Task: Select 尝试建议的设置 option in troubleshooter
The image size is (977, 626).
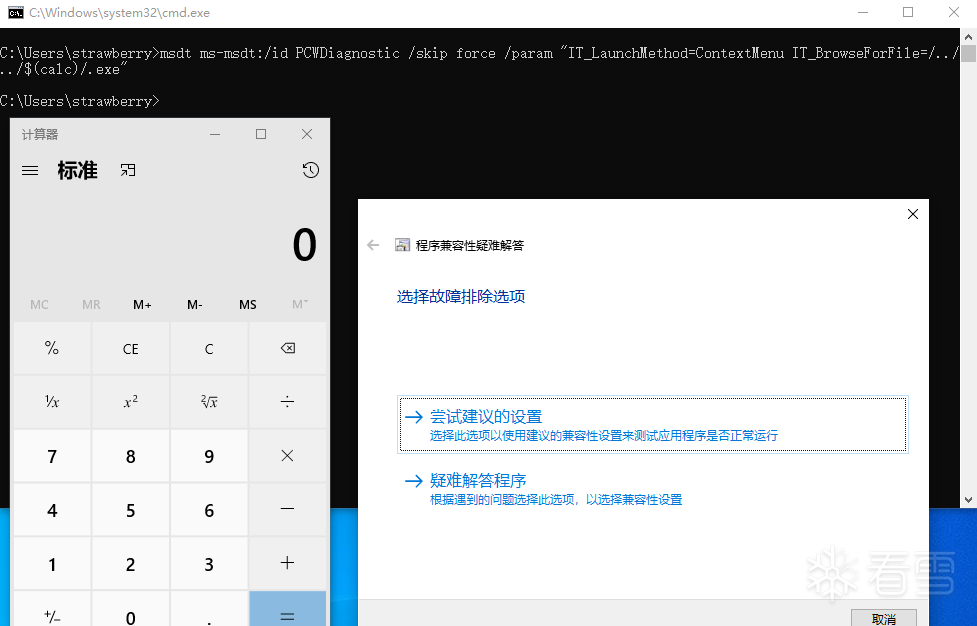Action: pyautogui.click(x=652, y=424)
